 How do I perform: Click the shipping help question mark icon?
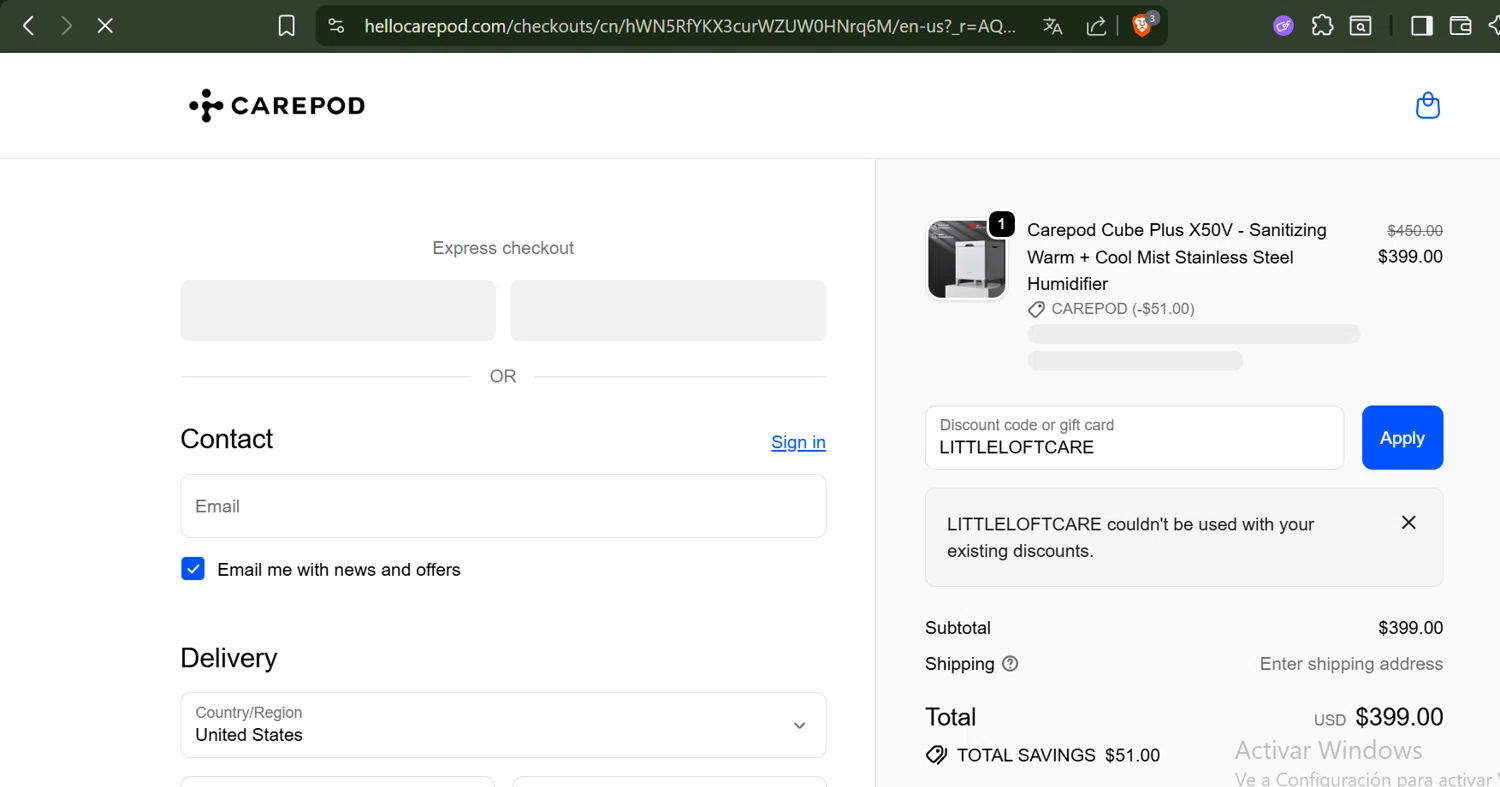1010,663
